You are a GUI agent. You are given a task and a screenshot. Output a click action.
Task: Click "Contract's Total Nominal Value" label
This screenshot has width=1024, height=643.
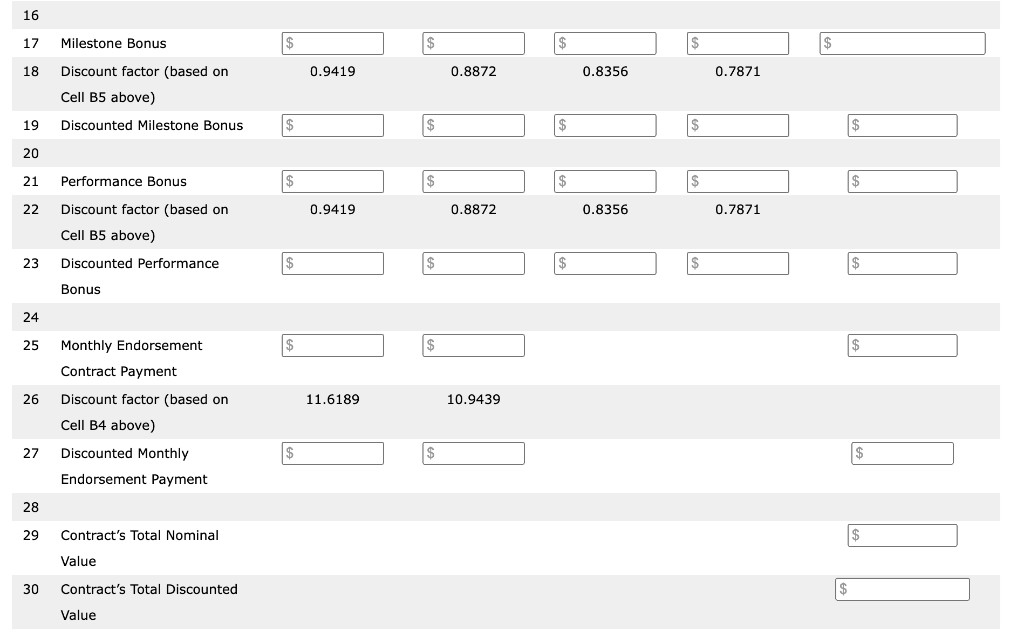coord(140,548)
